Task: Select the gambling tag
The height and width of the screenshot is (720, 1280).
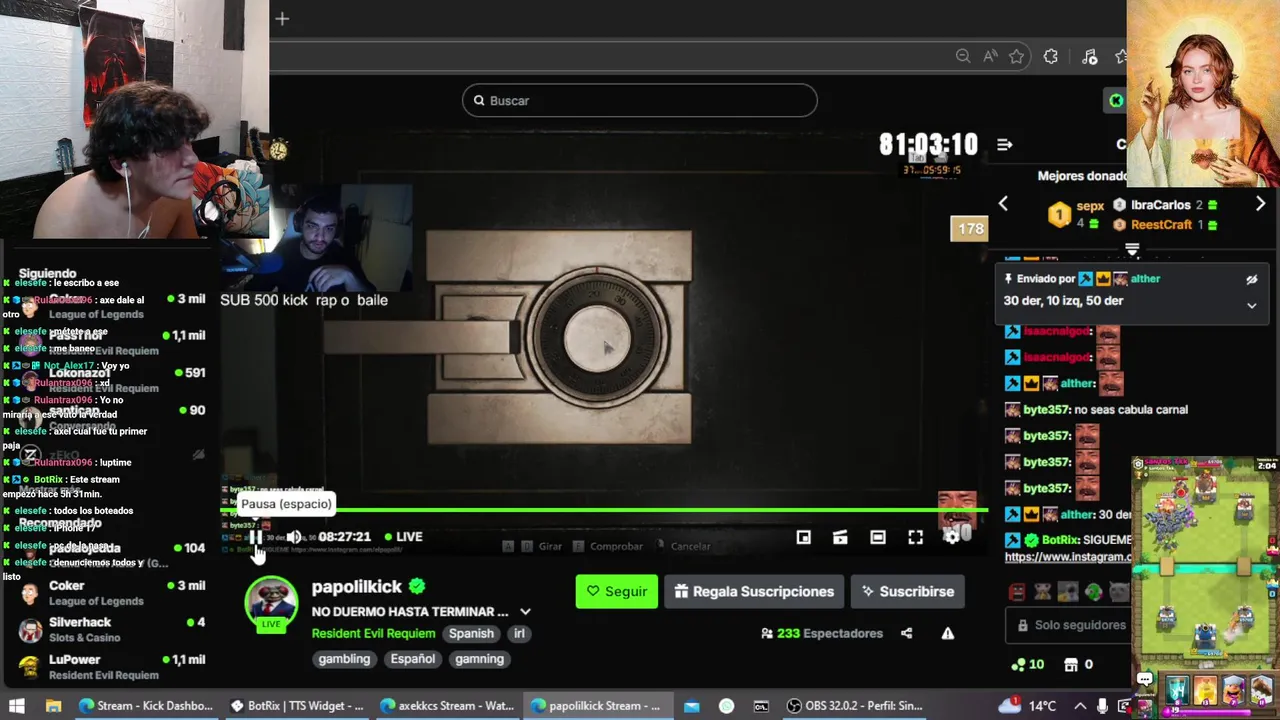Action: tap(344, 659)
